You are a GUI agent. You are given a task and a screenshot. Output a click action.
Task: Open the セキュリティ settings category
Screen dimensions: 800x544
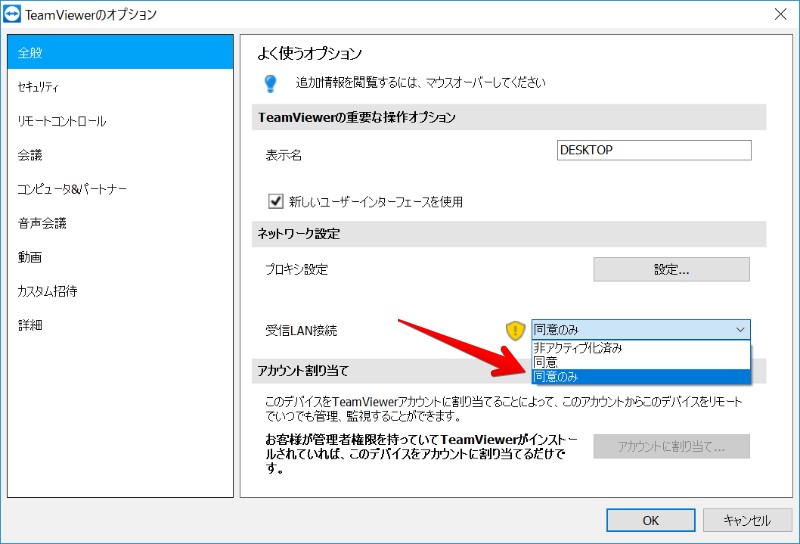(120, 87)
